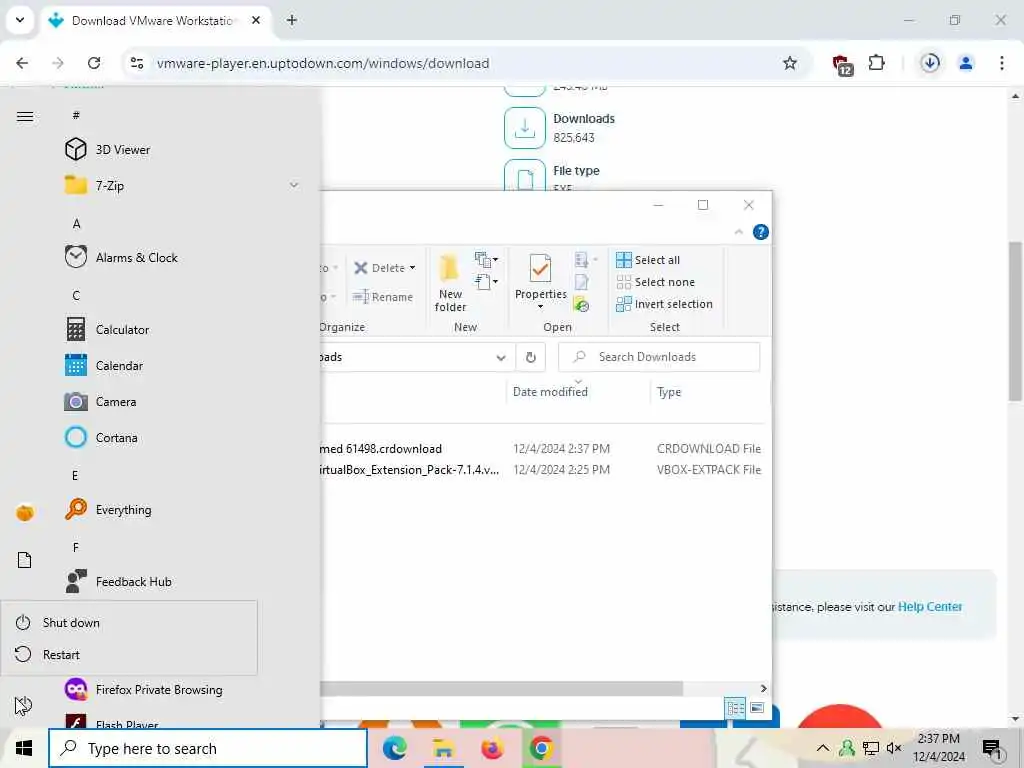Open the user account pumpkin avatar

coord(25,513)
